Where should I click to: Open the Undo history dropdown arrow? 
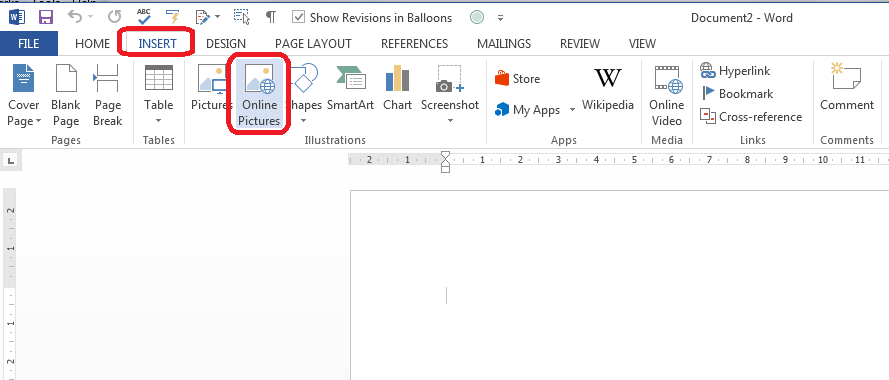pyautogui.click(x=90, y=18)
